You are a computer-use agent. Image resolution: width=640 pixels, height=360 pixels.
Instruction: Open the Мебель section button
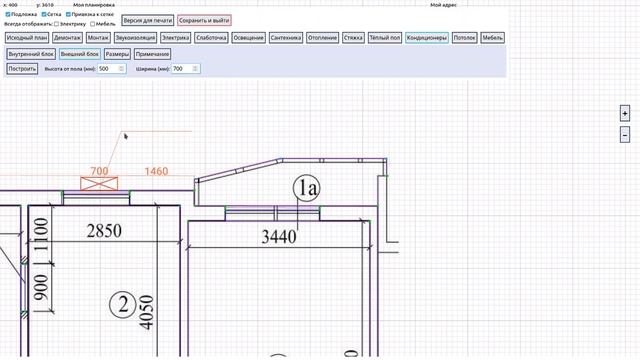[x=492, y=38]
